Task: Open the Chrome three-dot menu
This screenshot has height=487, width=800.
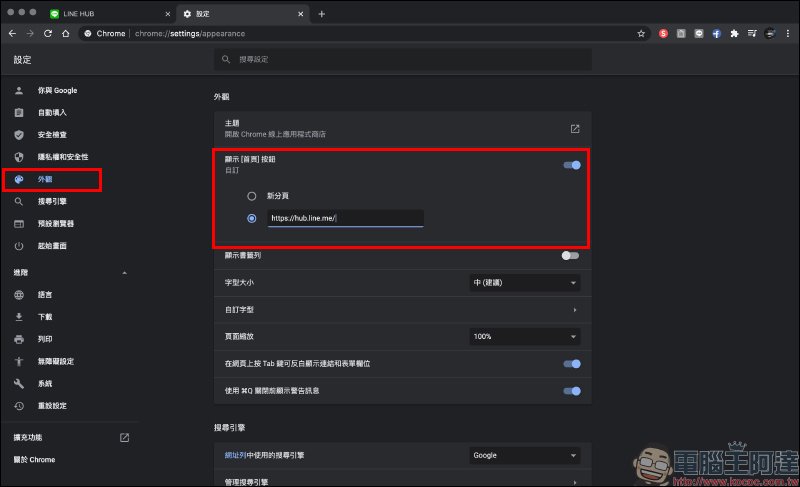Action: pos(788,34)
